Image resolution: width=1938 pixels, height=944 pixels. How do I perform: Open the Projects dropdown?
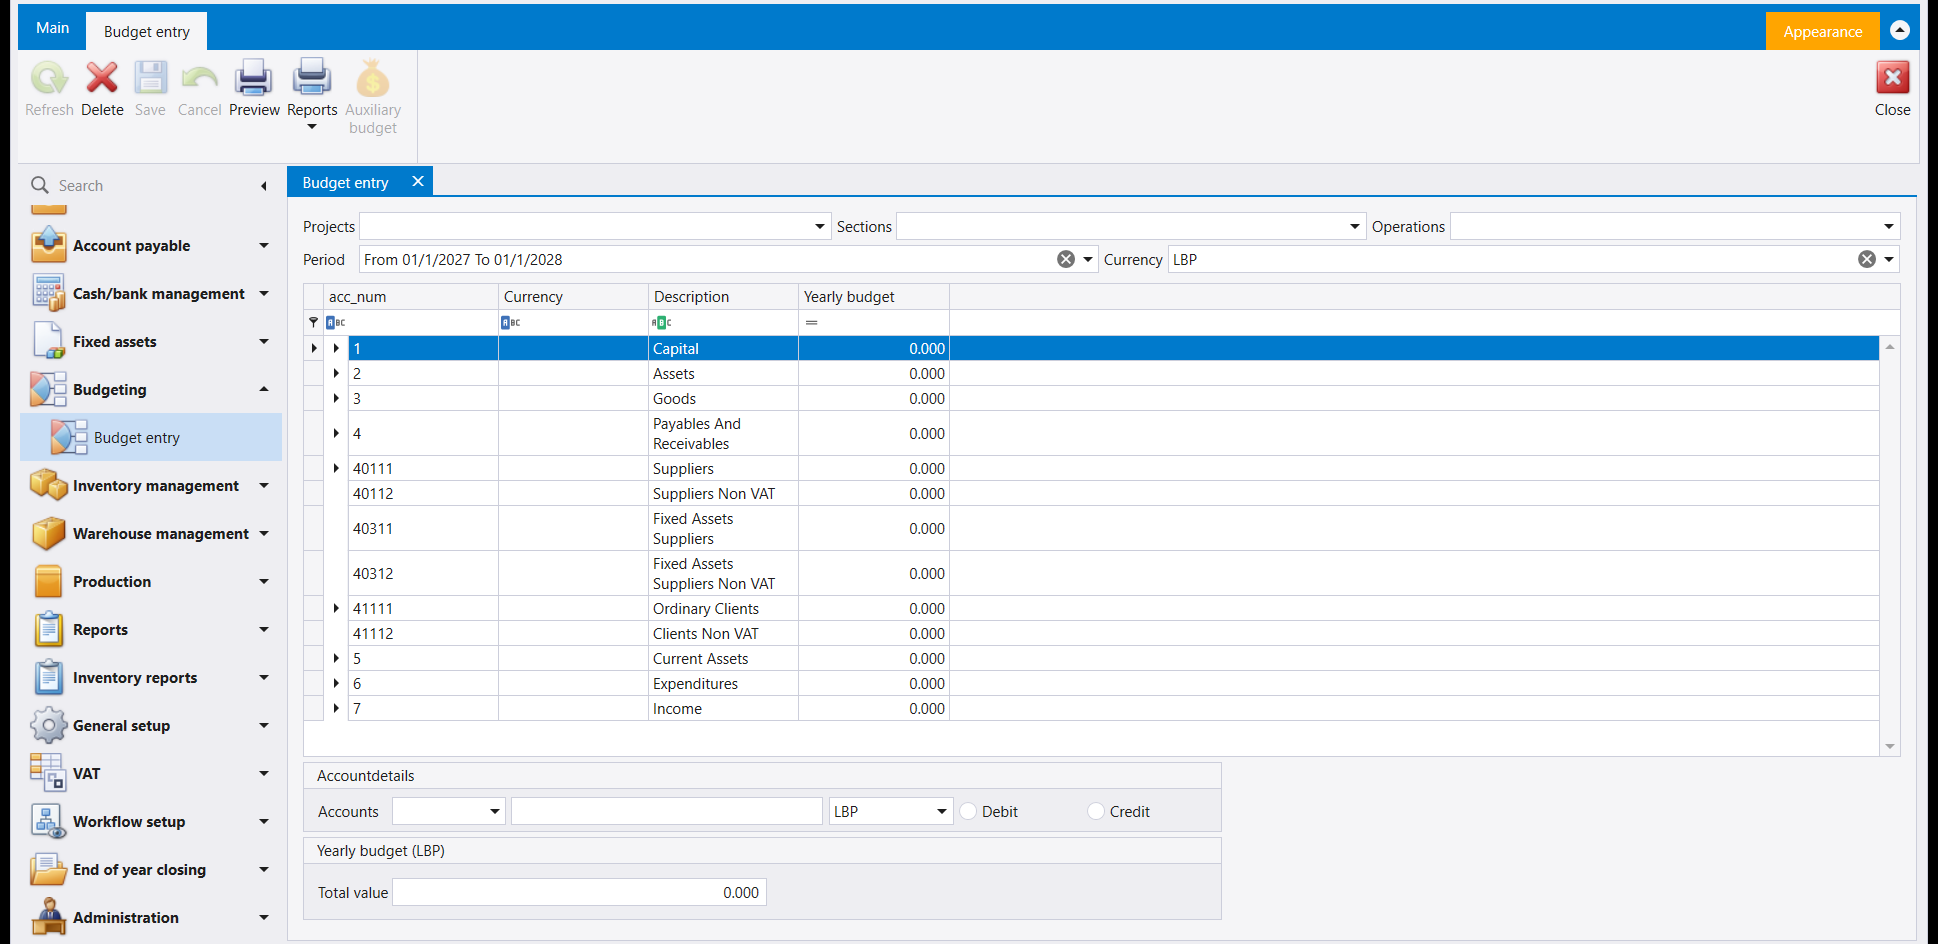click(x=820, y=227)
